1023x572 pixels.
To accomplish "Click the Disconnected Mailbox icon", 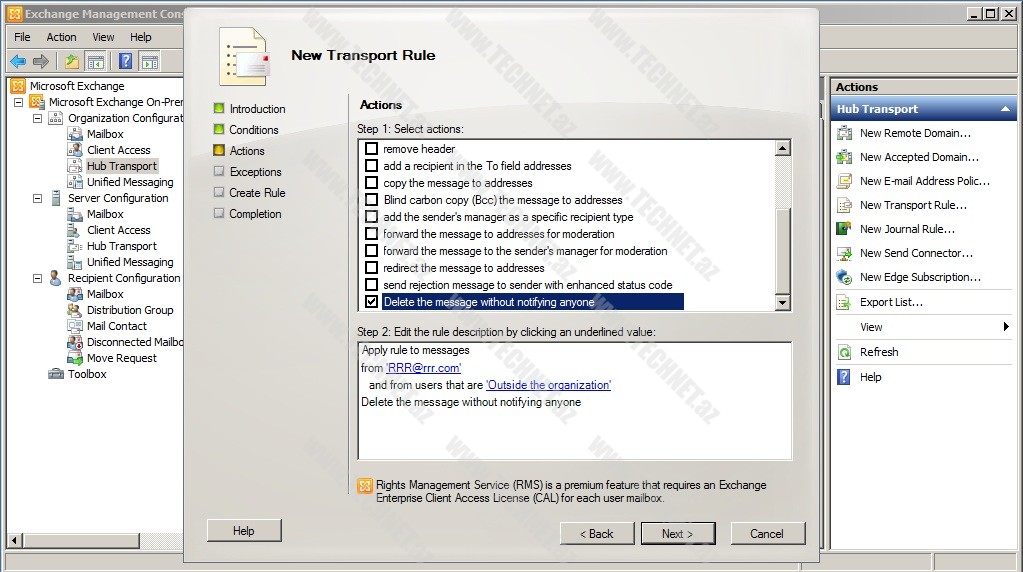I will tap(74, 342).
